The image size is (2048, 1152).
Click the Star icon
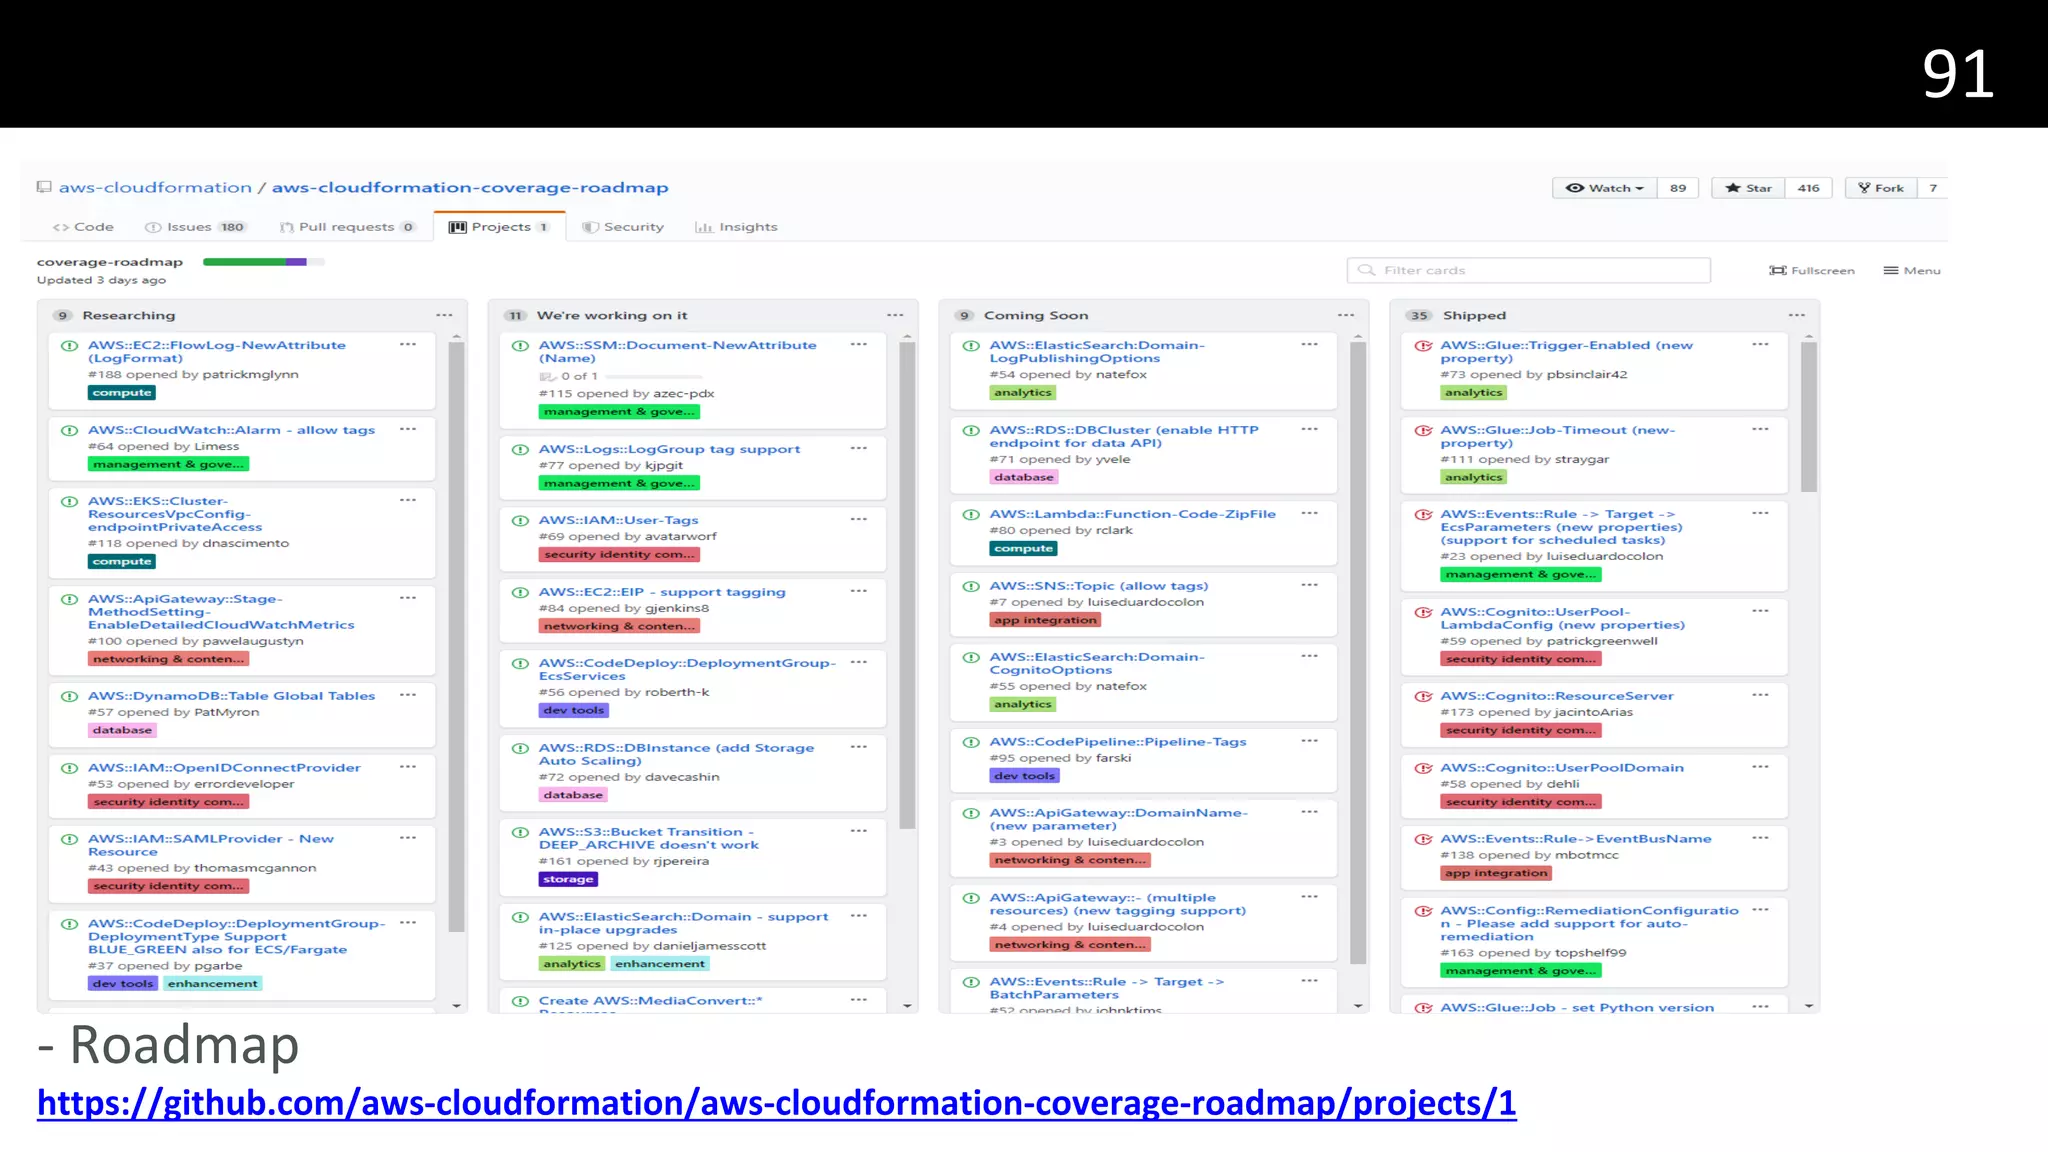(1732, 188)
